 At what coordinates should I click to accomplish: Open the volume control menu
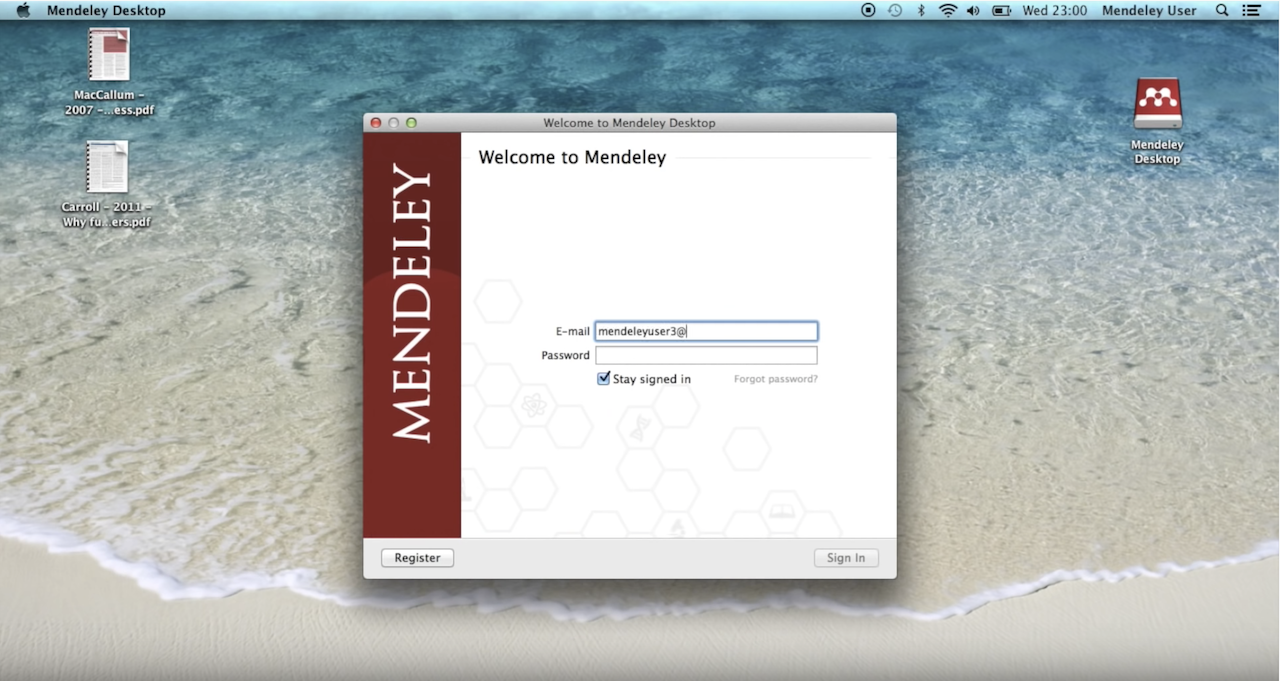pos(973,10)
